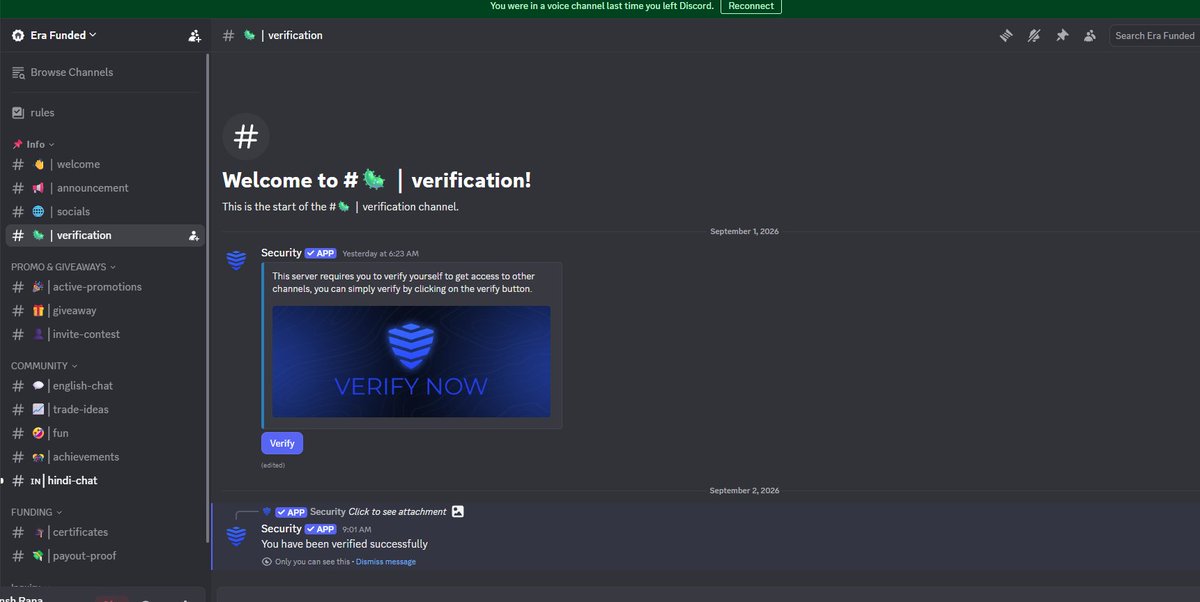Click Security avatar on 9:01 AM message
The height and width of the screenshot is (602, 1200).
237,536
